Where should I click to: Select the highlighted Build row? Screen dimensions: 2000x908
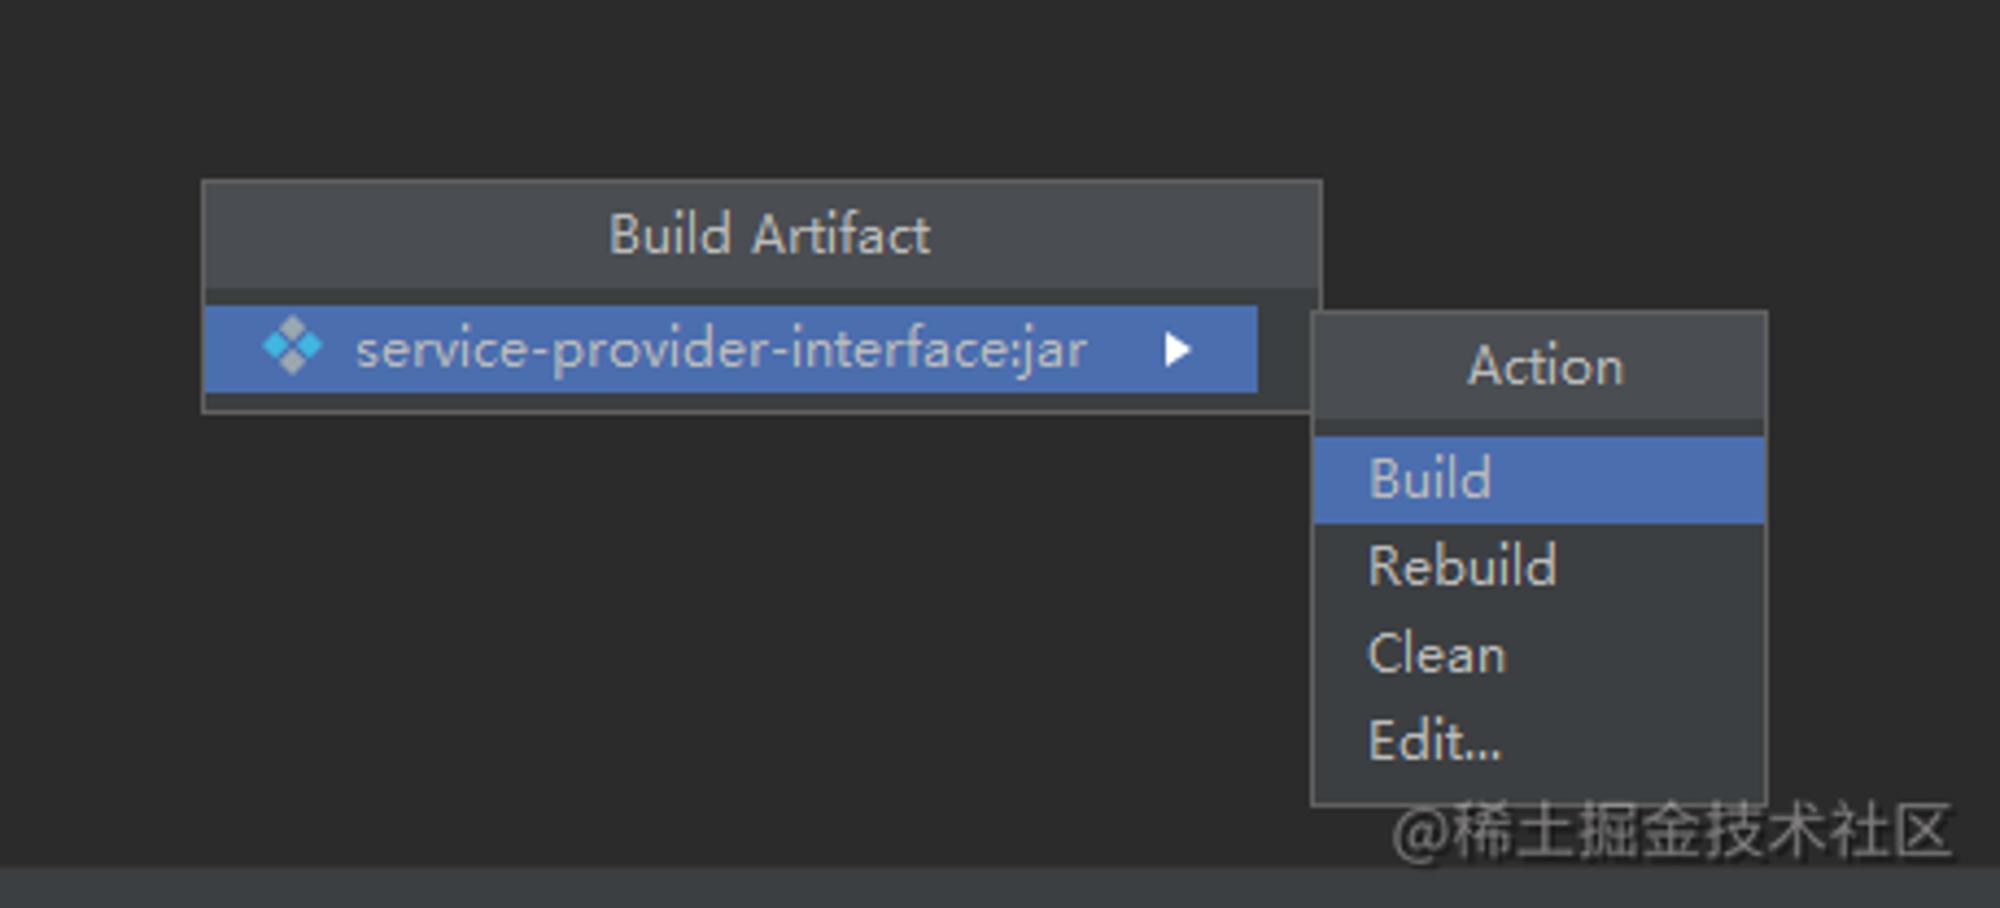click(x=1539, y=479)
